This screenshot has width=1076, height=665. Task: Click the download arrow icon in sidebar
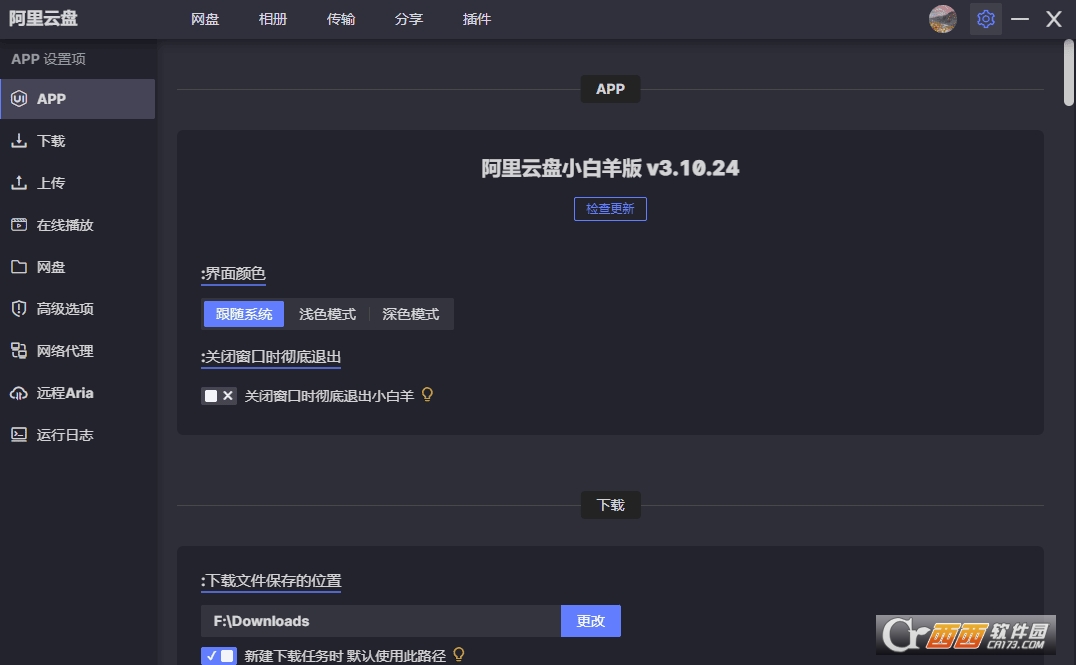(x=19, y=141)
